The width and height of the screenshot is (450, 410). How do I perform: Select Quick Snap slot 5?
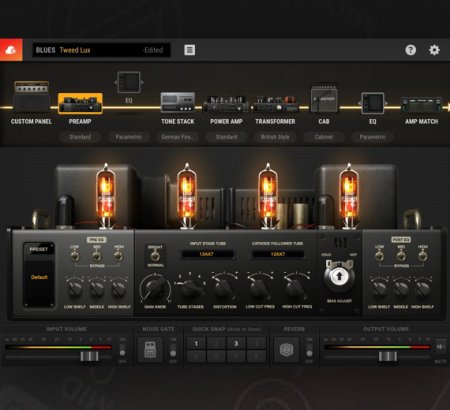(x=196, y=356)
